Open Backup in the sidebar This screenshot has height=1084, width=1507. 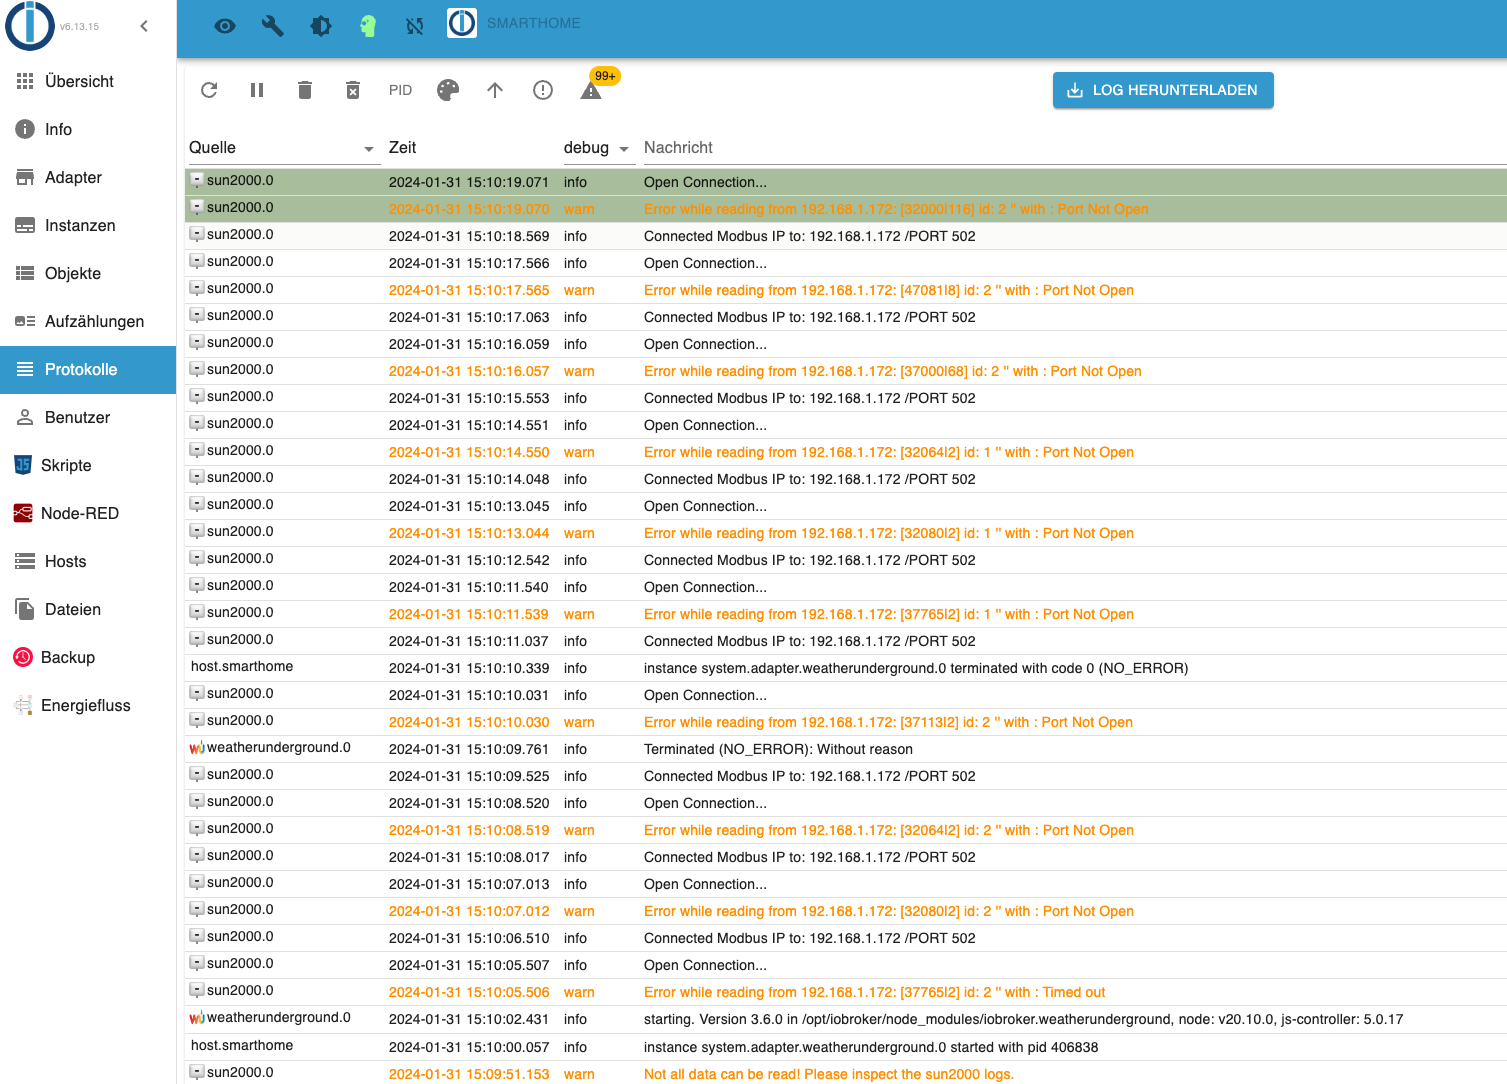[88, 657]
